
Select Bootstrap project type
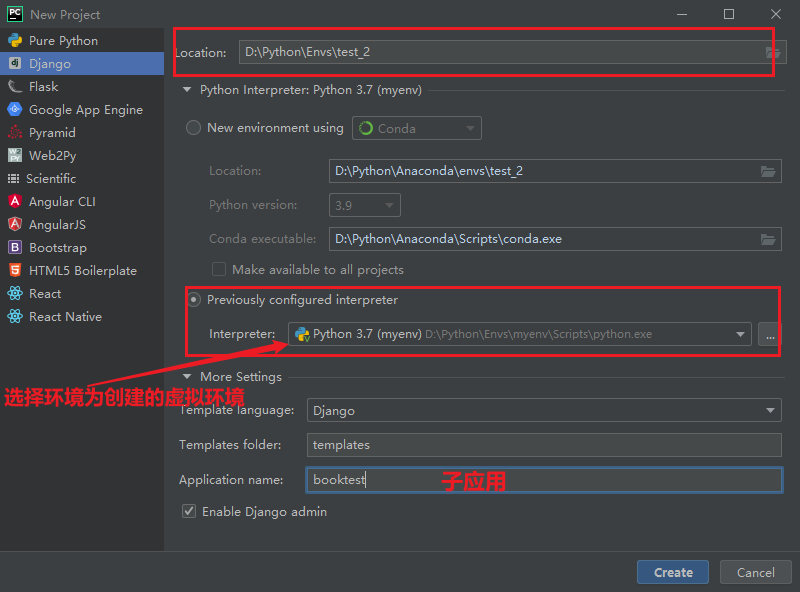pos(82,247)
